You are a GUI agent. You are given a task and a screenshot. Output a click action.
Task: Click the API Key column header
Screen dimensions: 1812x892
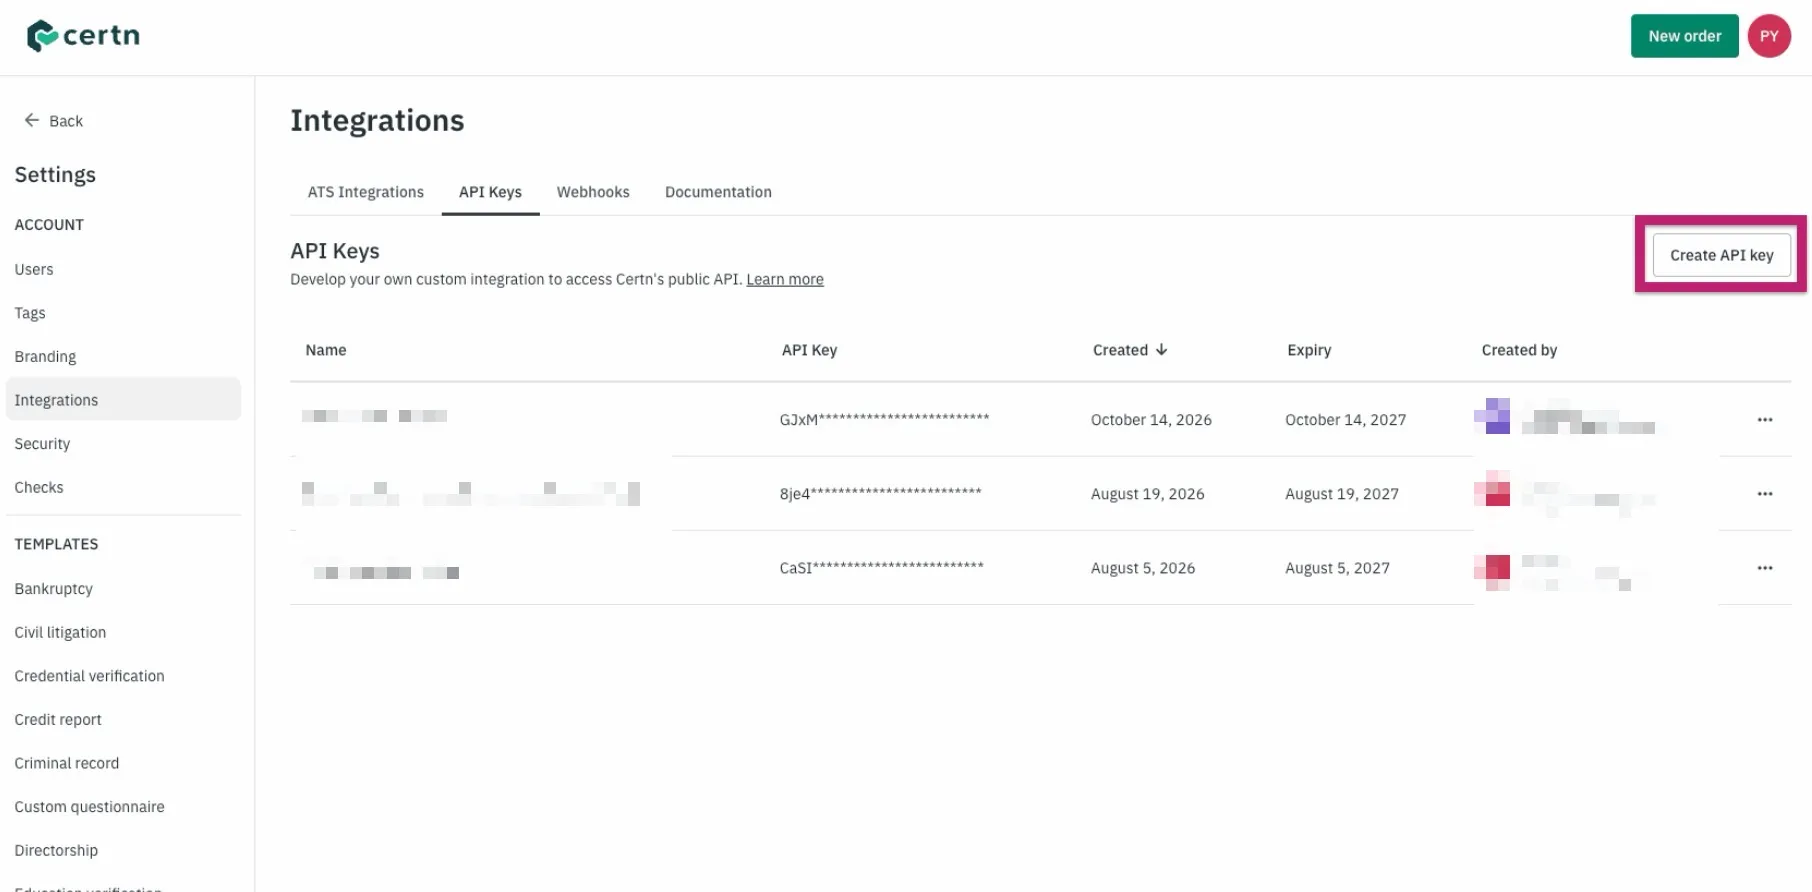(809, 350)
